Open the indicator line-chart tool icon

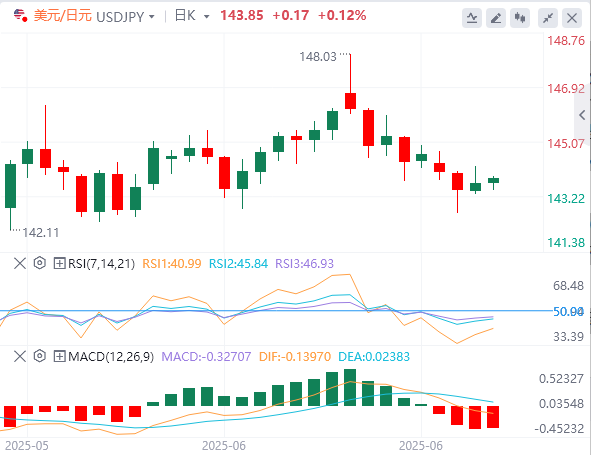pos(472,18)
